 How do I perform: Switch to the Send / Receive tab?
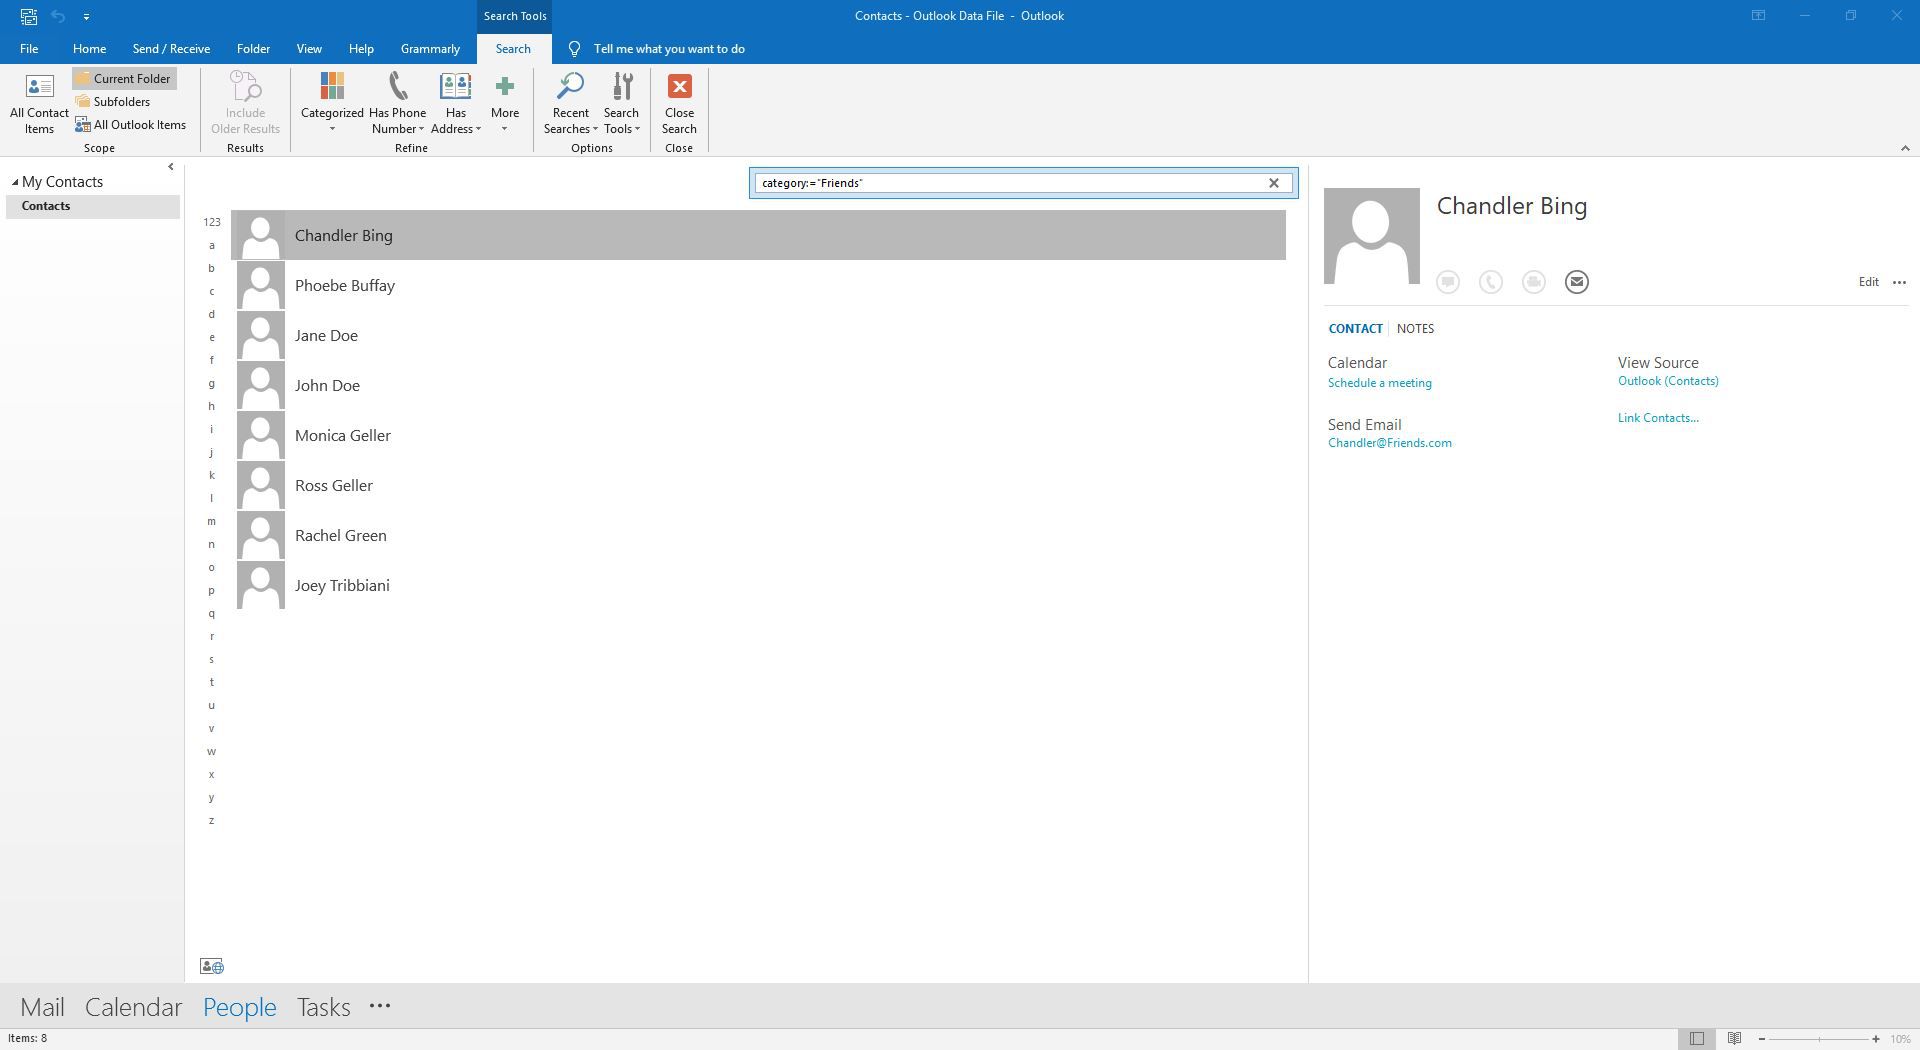pos(171,49)
